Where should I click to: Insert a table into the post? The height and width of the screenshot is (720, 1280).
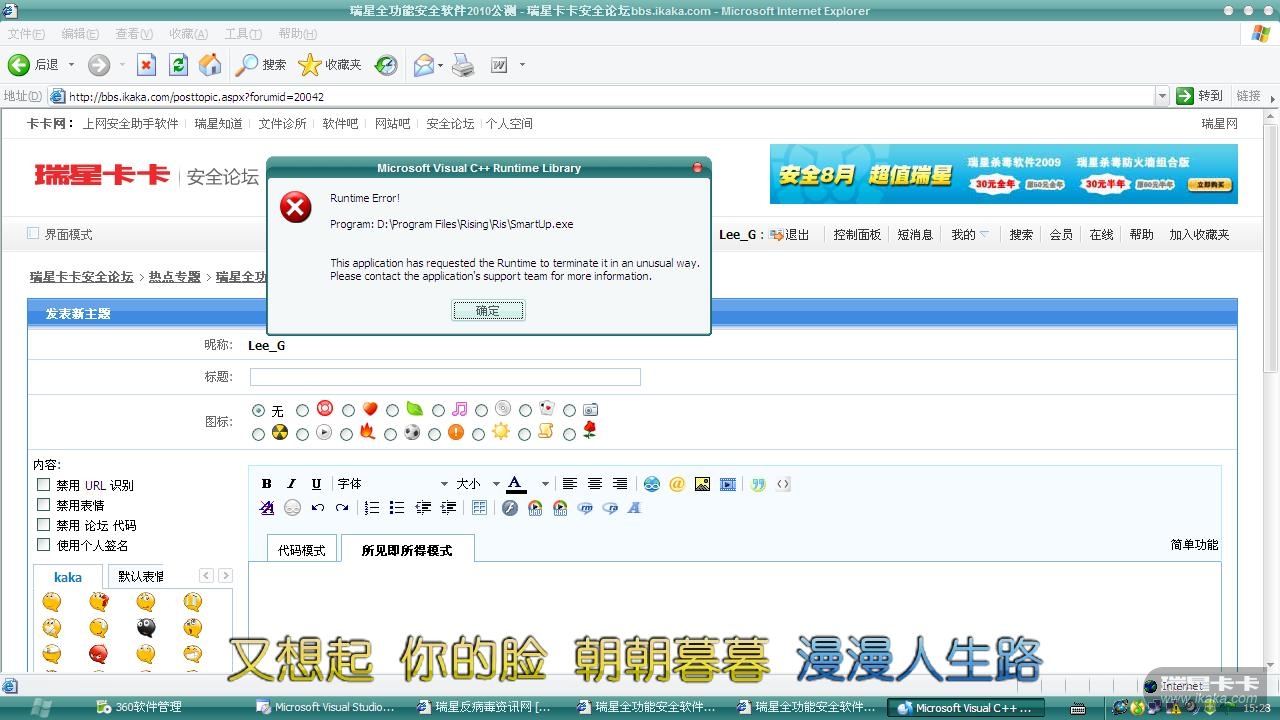[479, 508]
